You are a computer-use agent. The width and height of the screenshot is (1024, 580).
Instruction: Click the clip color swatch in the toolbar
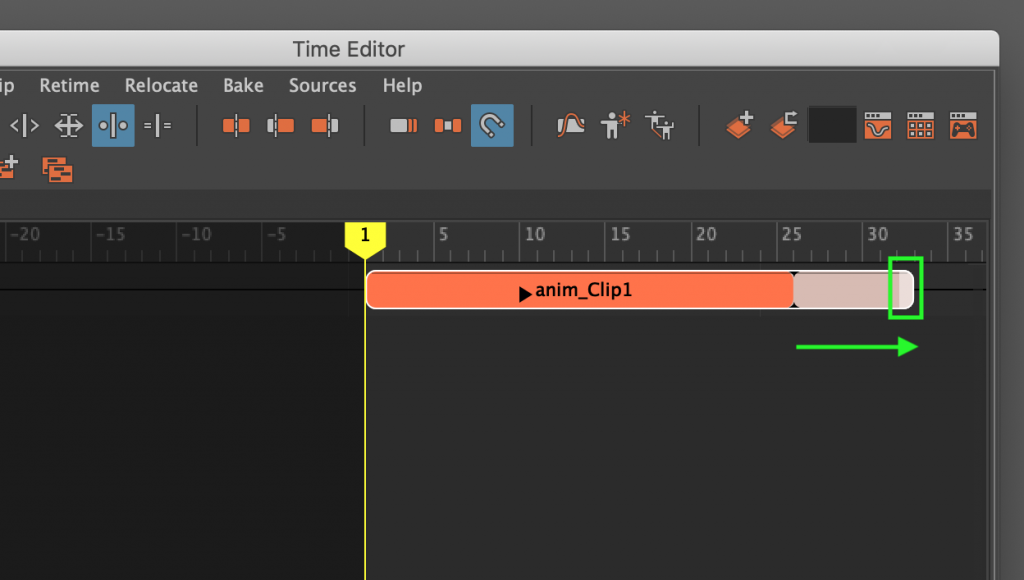[832, 125]
